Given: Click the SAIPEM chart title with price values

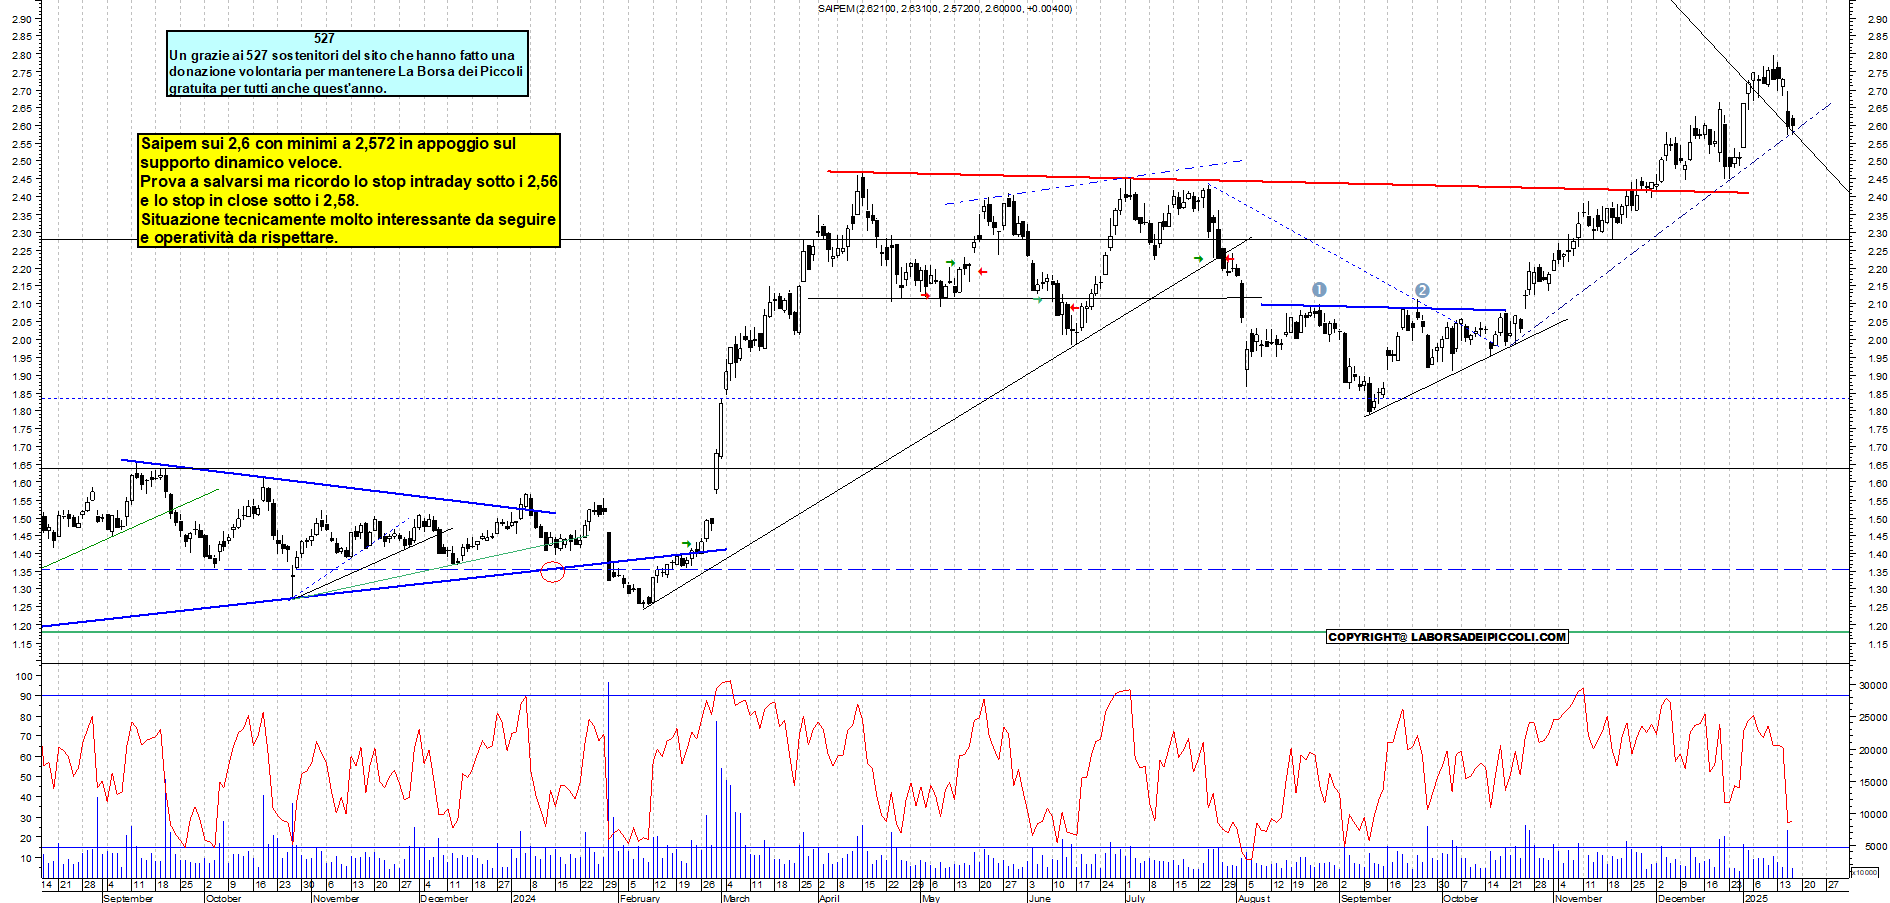Looking at the screenshot, I should [944, 9].
